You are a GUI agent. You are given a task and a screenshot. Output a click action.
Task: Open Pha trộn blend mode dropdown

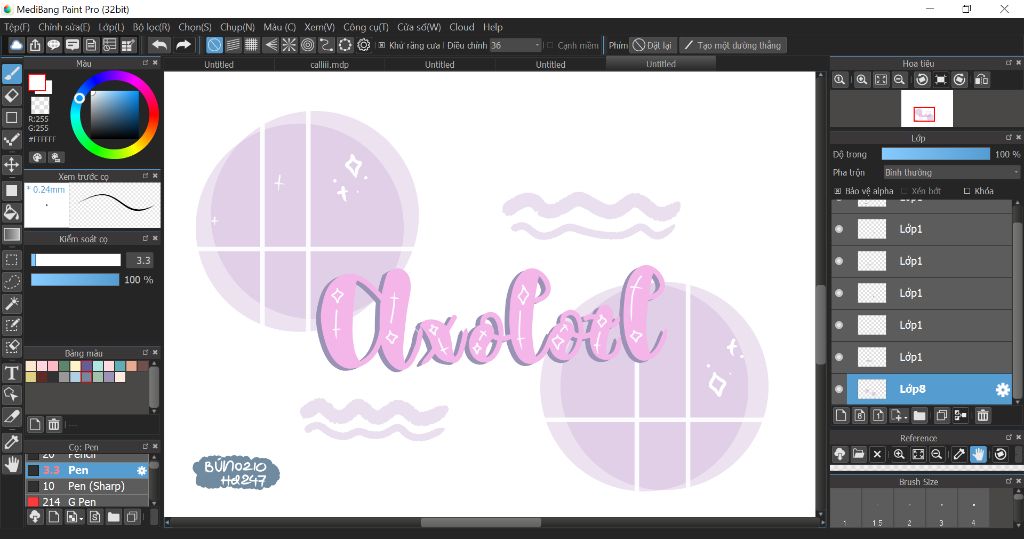(x=951, y=172)
